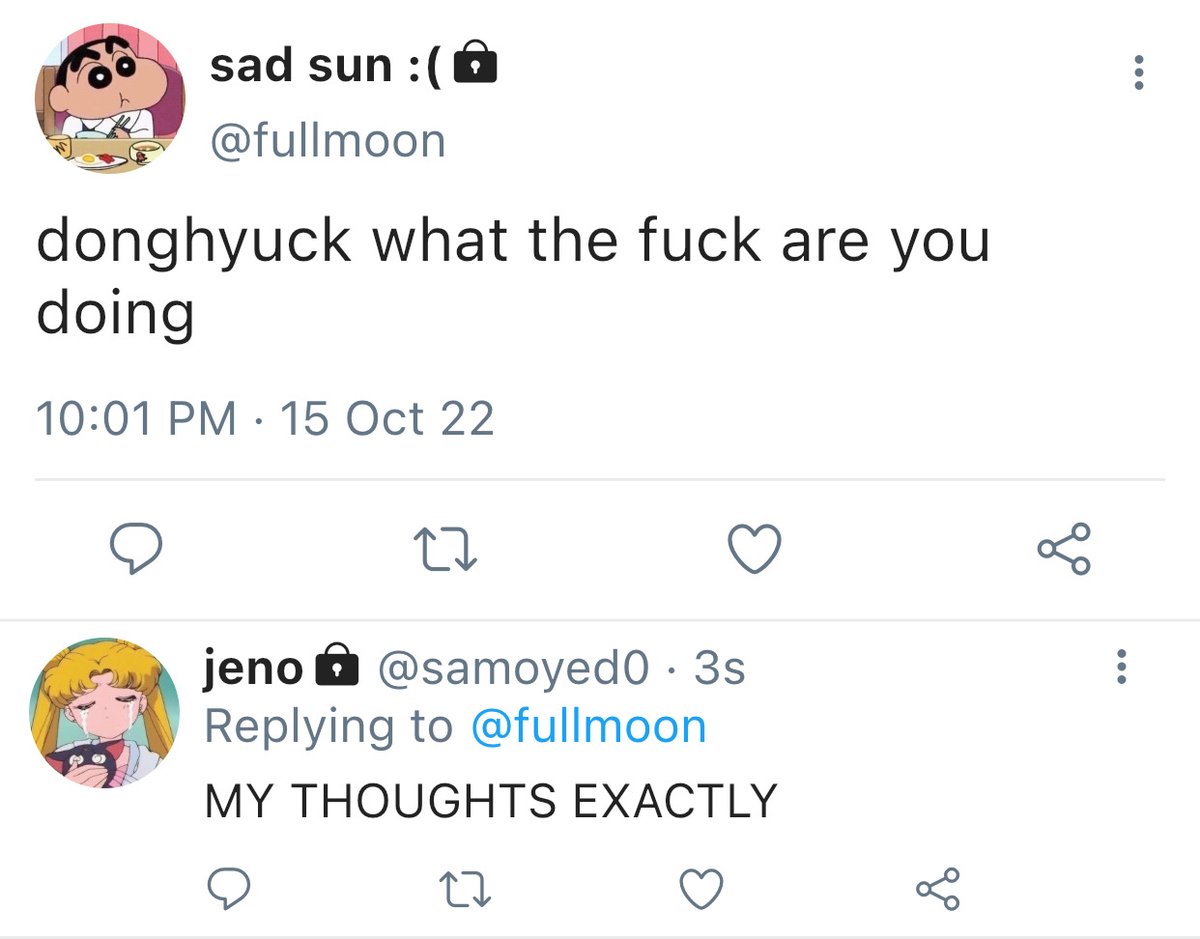Open more options for sad sun's tweet

point(1137,73)
